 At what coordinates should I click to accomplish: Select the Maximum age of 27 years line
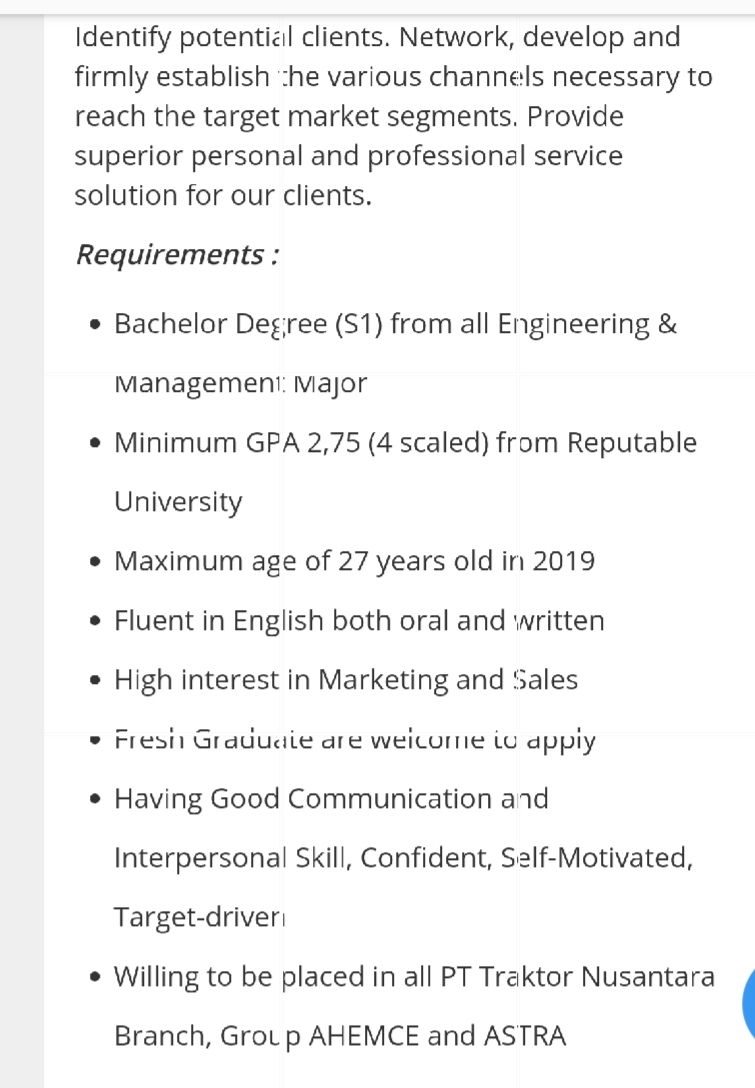[x=355, y=561]
